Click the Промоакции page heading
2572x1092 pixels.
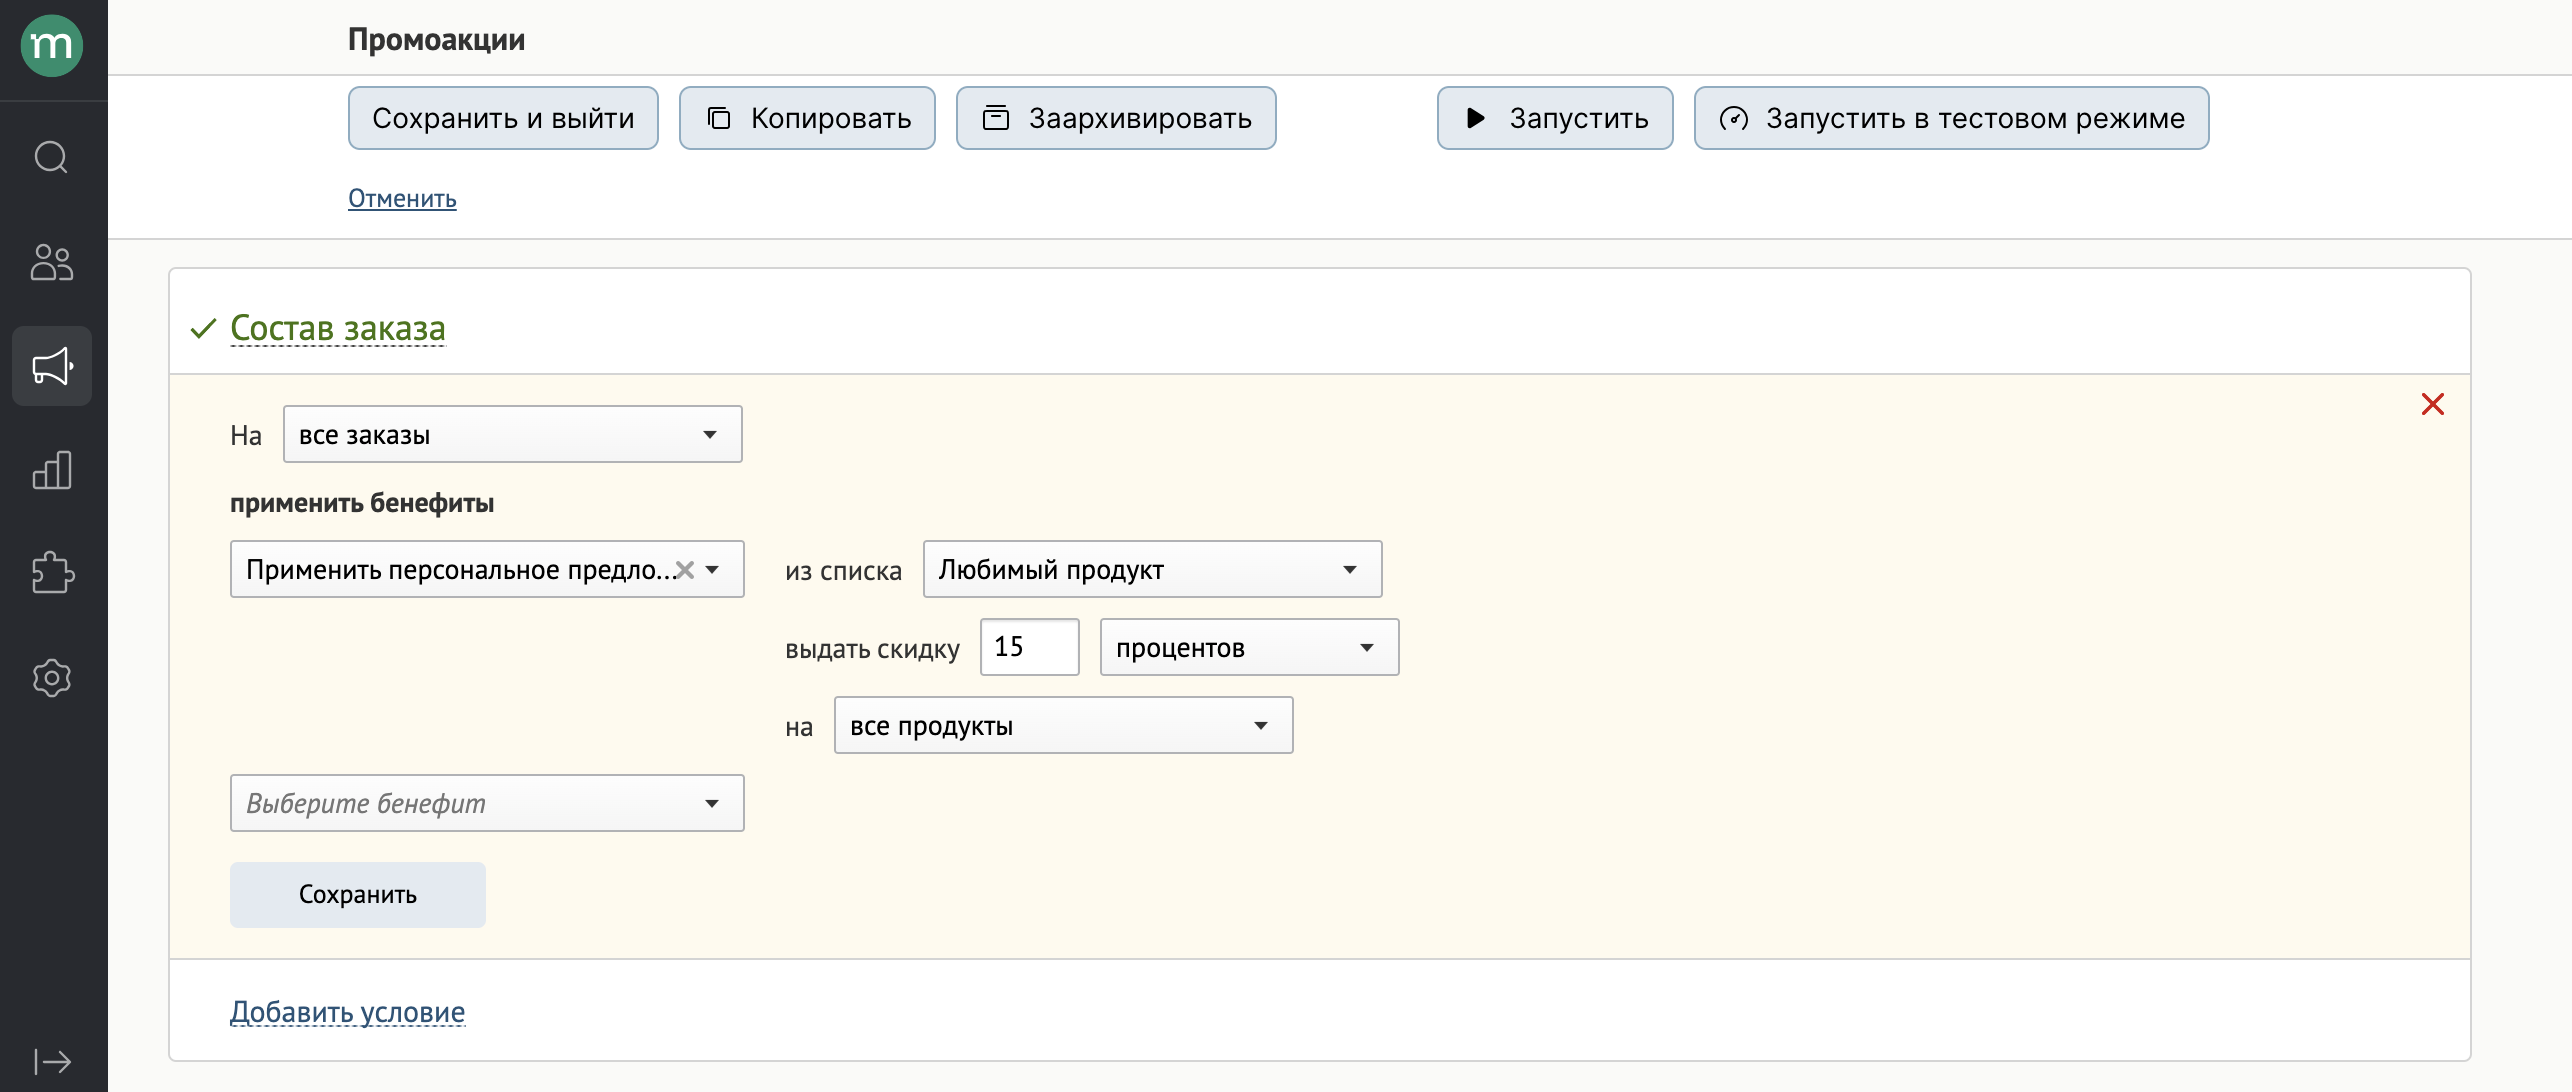pyautogui.click(x=436, y=39)
